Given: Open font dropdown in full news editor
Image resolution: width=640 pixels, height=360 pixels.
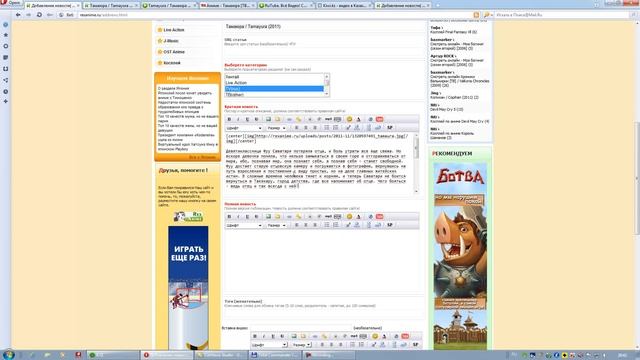Looking at the screenshot, I should (244, 225).
